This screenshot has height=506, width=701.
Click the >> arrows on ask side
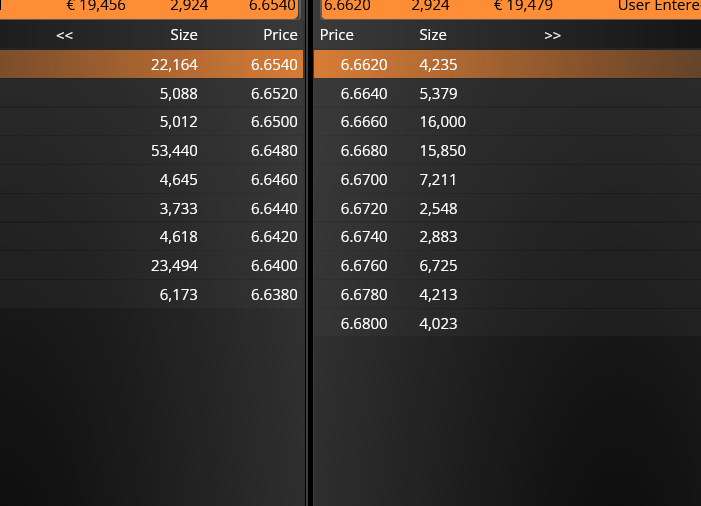[x=552, y=35]
